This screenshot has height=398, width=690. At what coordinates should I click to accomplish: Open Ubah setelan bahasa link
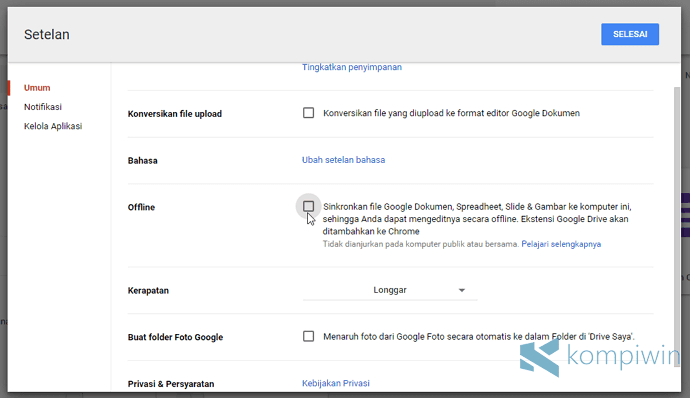click(x=343, y=160)
